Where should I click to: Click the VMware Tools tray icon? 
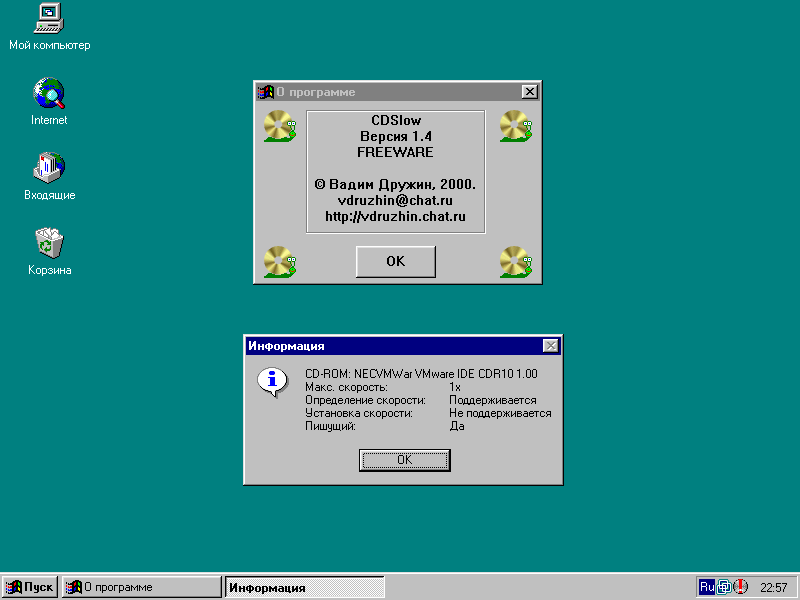pyautogui.click(x=724, y=587)
